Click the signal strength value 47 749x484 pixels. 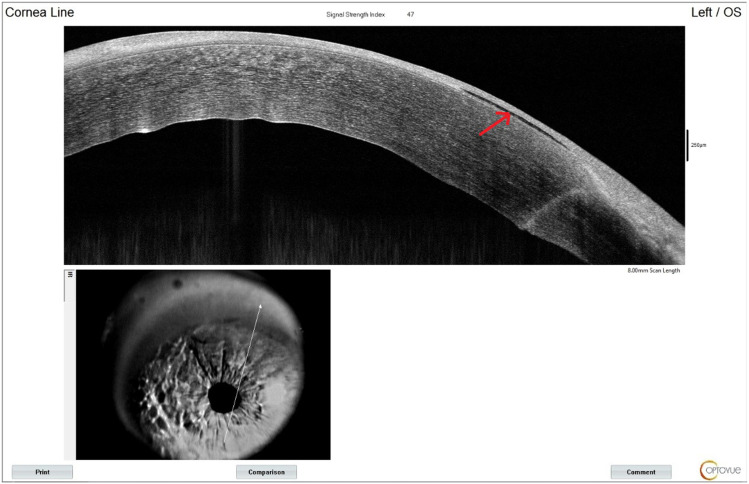(x=411, y=15)
